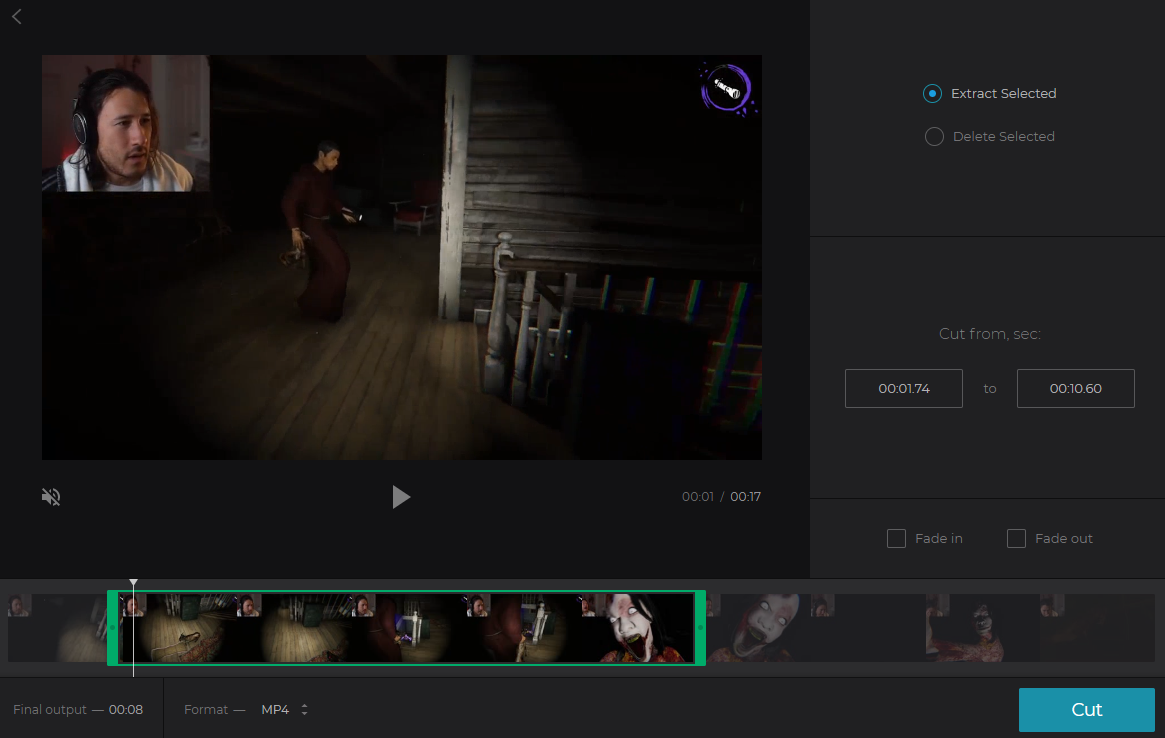Go back using the top-left arrow
Screen dimensions: 1165x738
click(16, 16)
